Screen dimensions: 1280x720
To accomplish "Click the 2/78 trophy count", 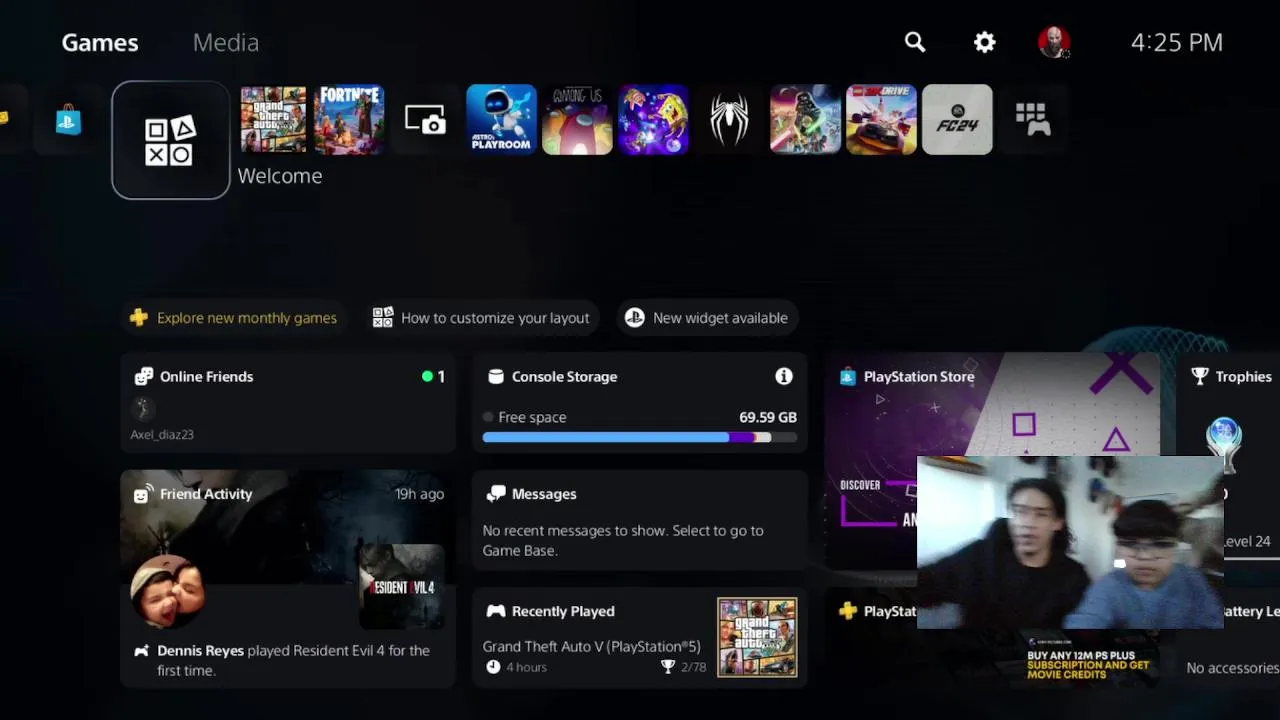I will pyautogui.click(x=692, y=667).
